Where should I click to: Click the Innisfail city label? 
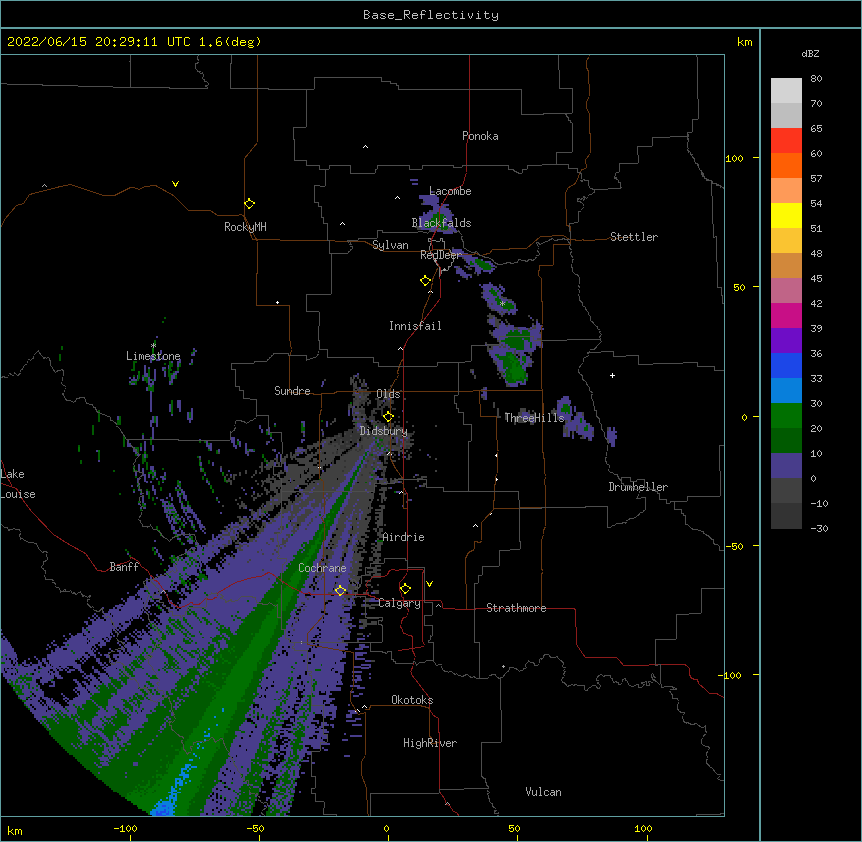415,326
